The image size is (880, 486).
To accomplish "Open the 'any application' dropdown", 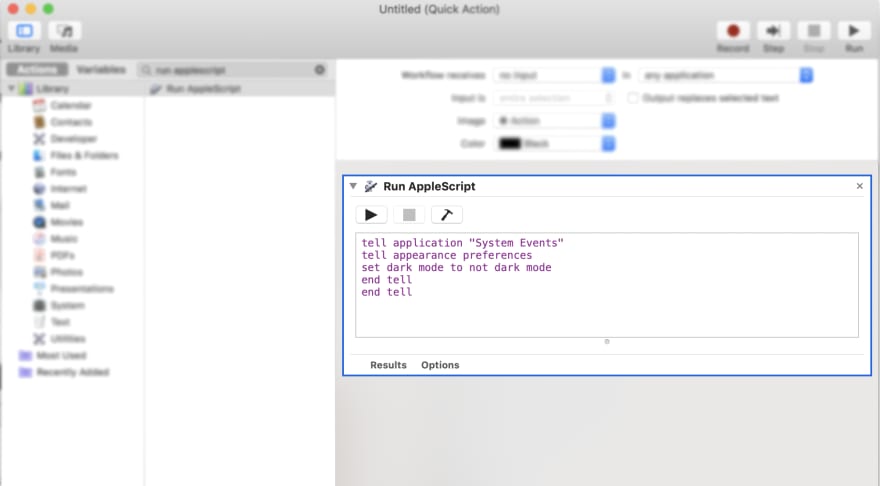I will coord(726,75).
